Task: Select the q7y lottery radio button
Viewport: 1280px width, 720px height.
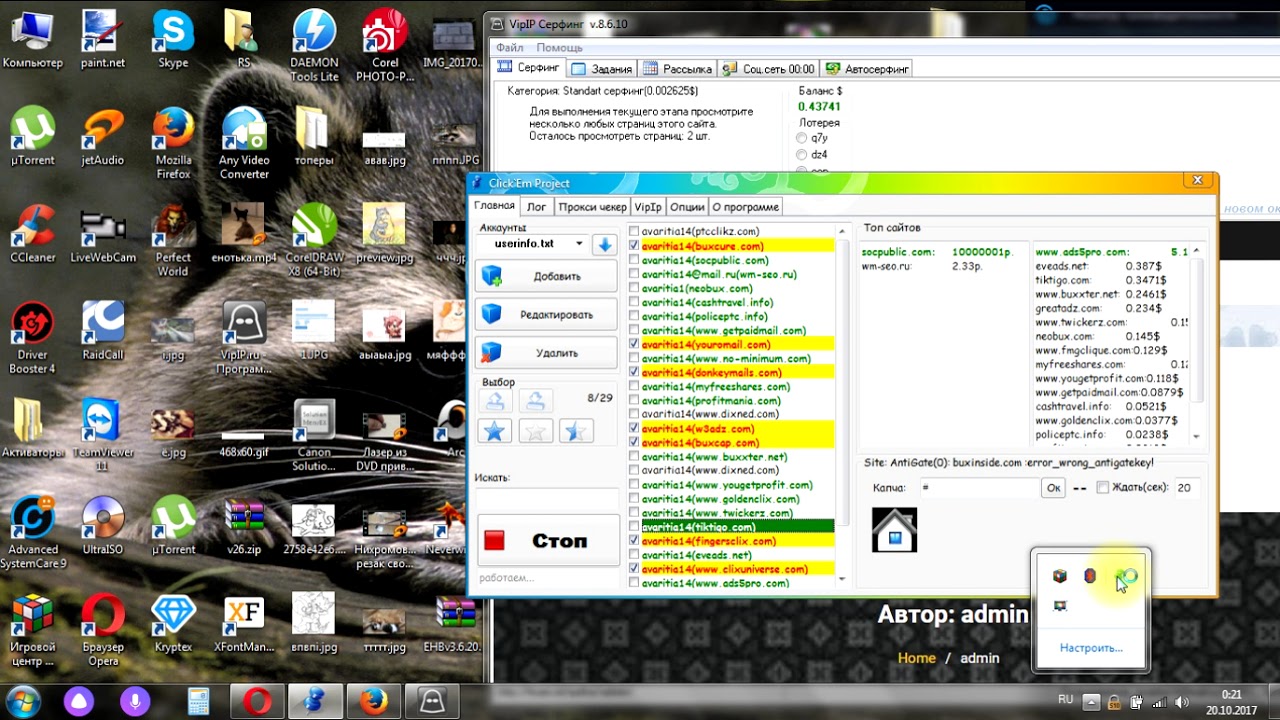Action: click(x=802, y=137)
